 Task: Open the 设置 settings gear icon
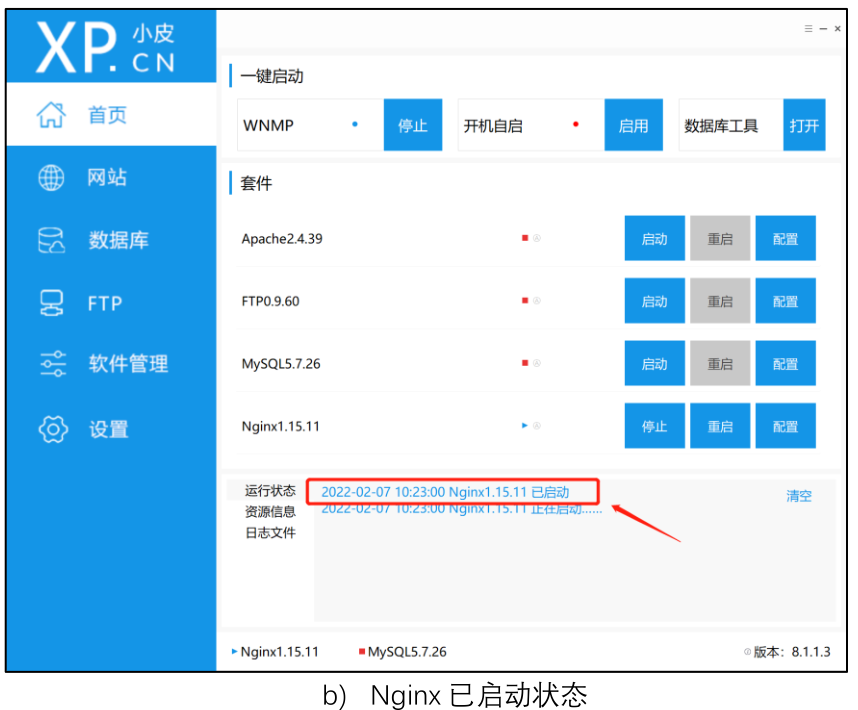coord(51,428)
